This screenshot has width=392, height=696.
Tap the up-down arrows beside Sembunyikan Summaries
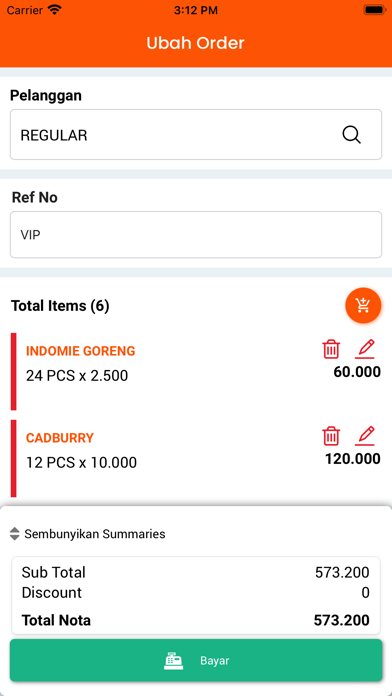pyautogui.click(x=15, y=534)
